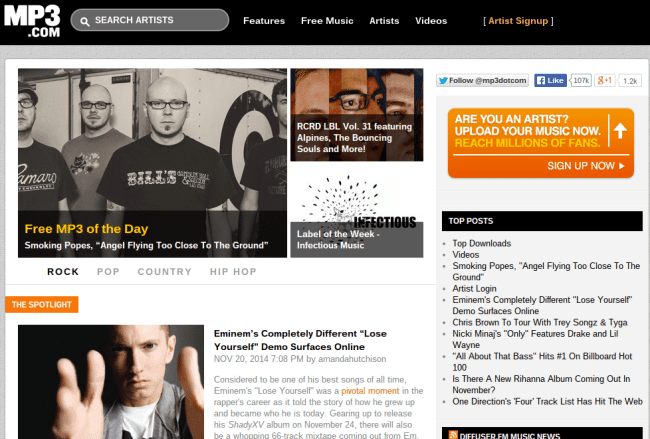
Task: Switch to the COUNTRY genre tab
Action: point(165,272)
